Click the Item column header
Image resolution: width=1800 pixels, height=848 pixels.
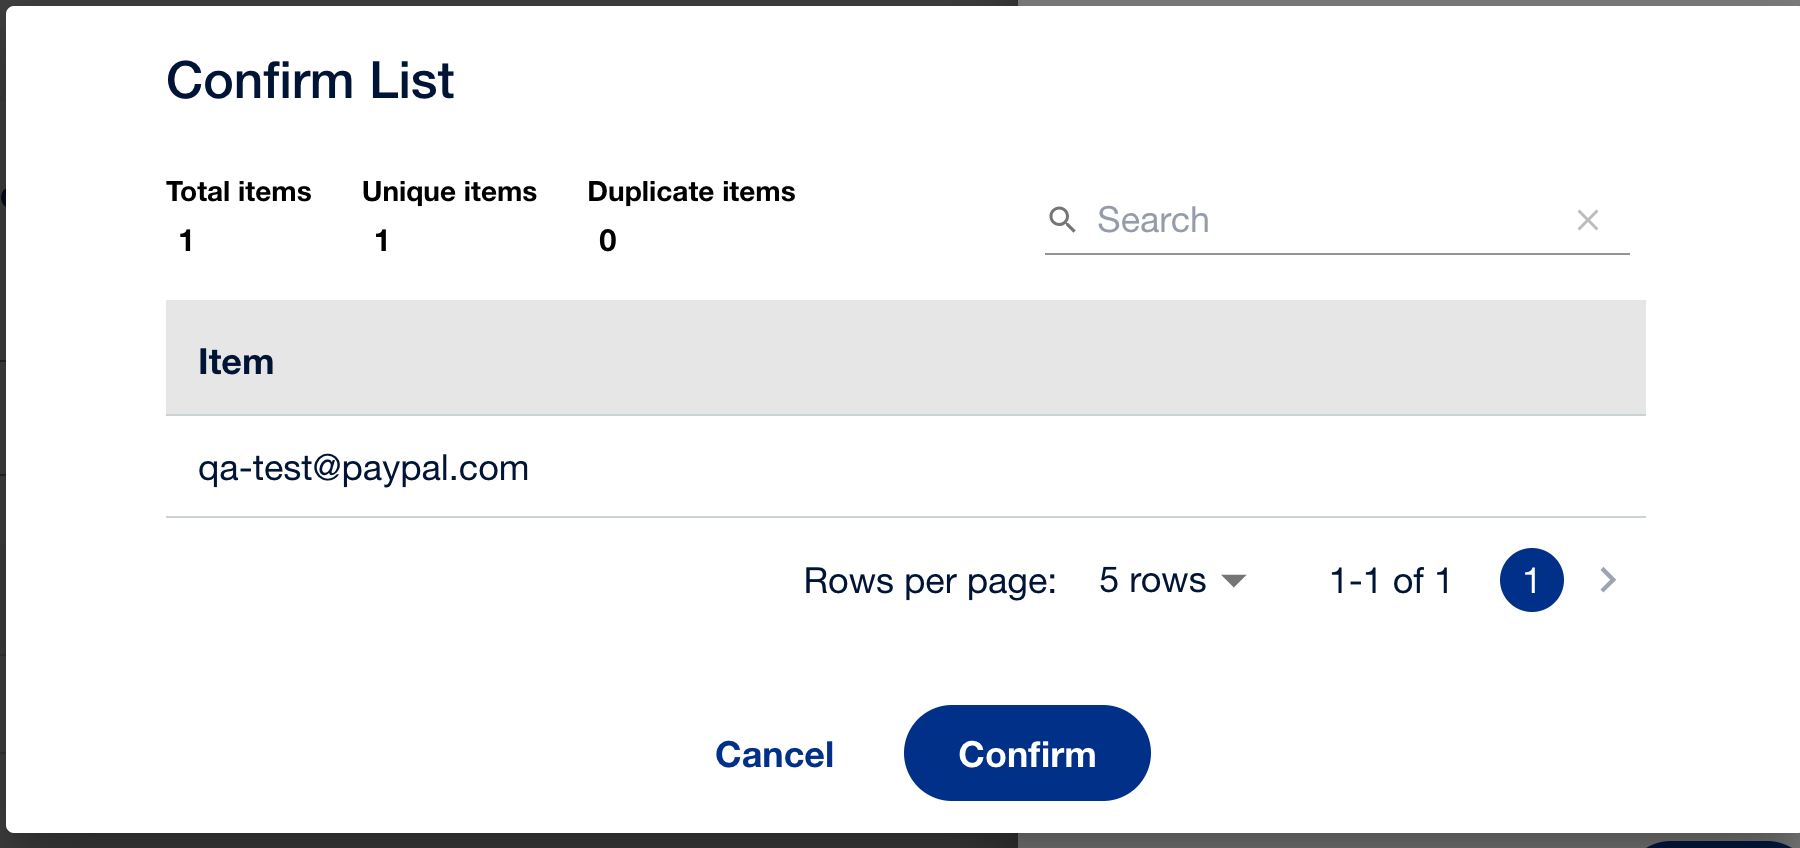(236, 361)
